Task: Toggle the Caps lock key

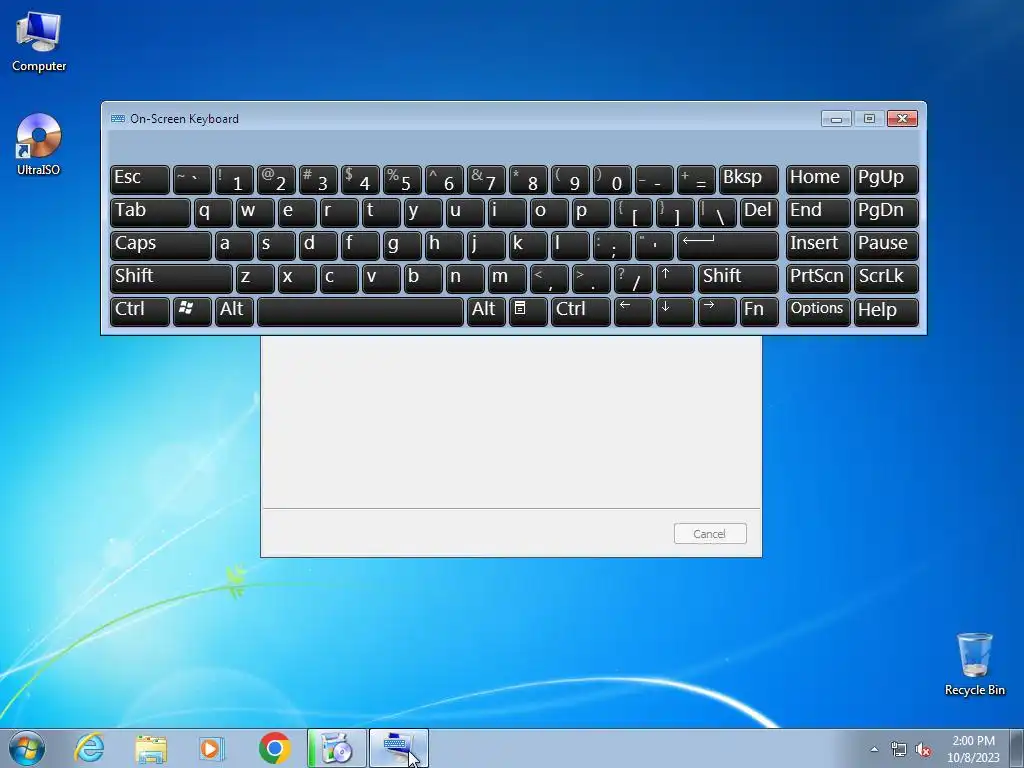Action: (x=161, y=246)
